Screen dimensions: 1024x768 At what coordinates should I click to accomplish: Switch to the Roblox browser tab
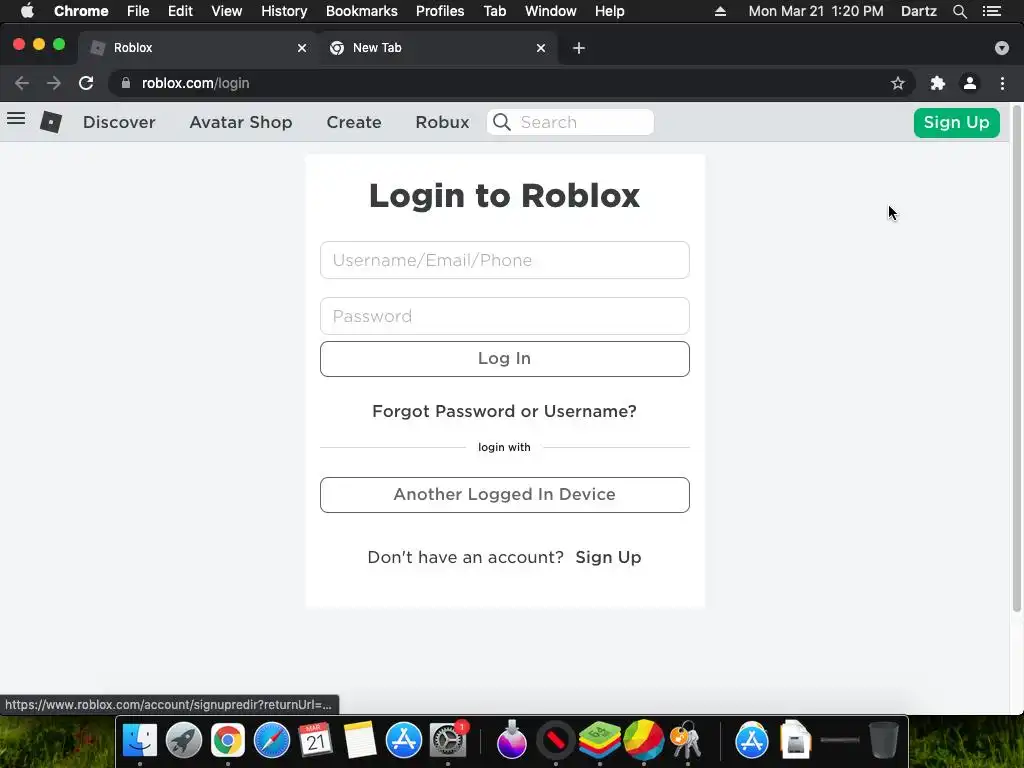pyautogui.click(x=196, y=48)
